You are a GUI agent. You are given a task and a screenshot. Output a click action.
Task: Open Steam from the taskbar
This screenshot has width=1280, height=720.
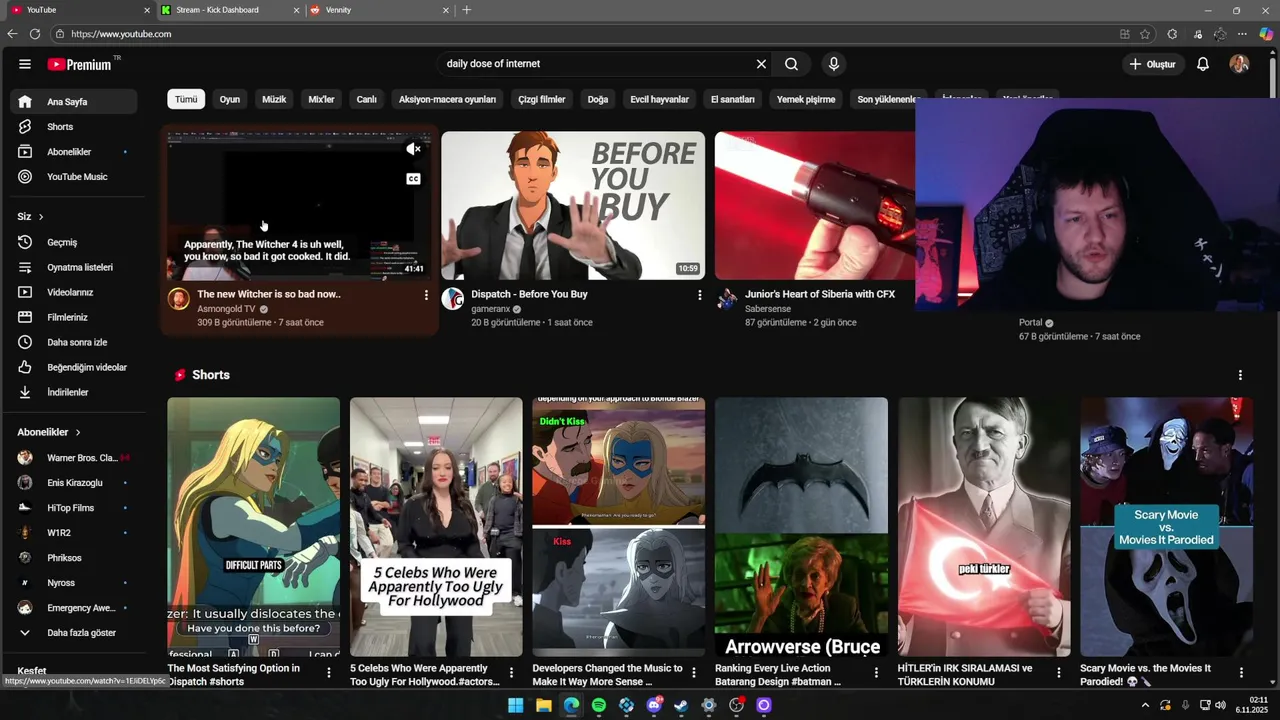681,705
